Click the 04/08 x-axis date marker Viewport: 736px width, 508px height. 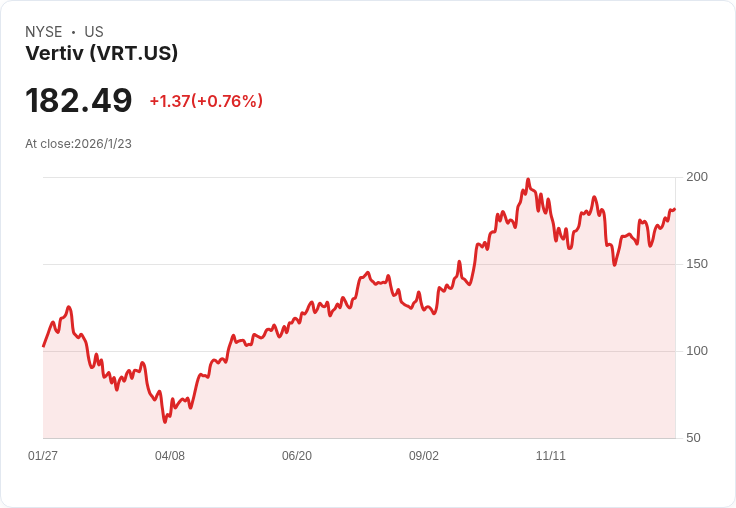170,456
